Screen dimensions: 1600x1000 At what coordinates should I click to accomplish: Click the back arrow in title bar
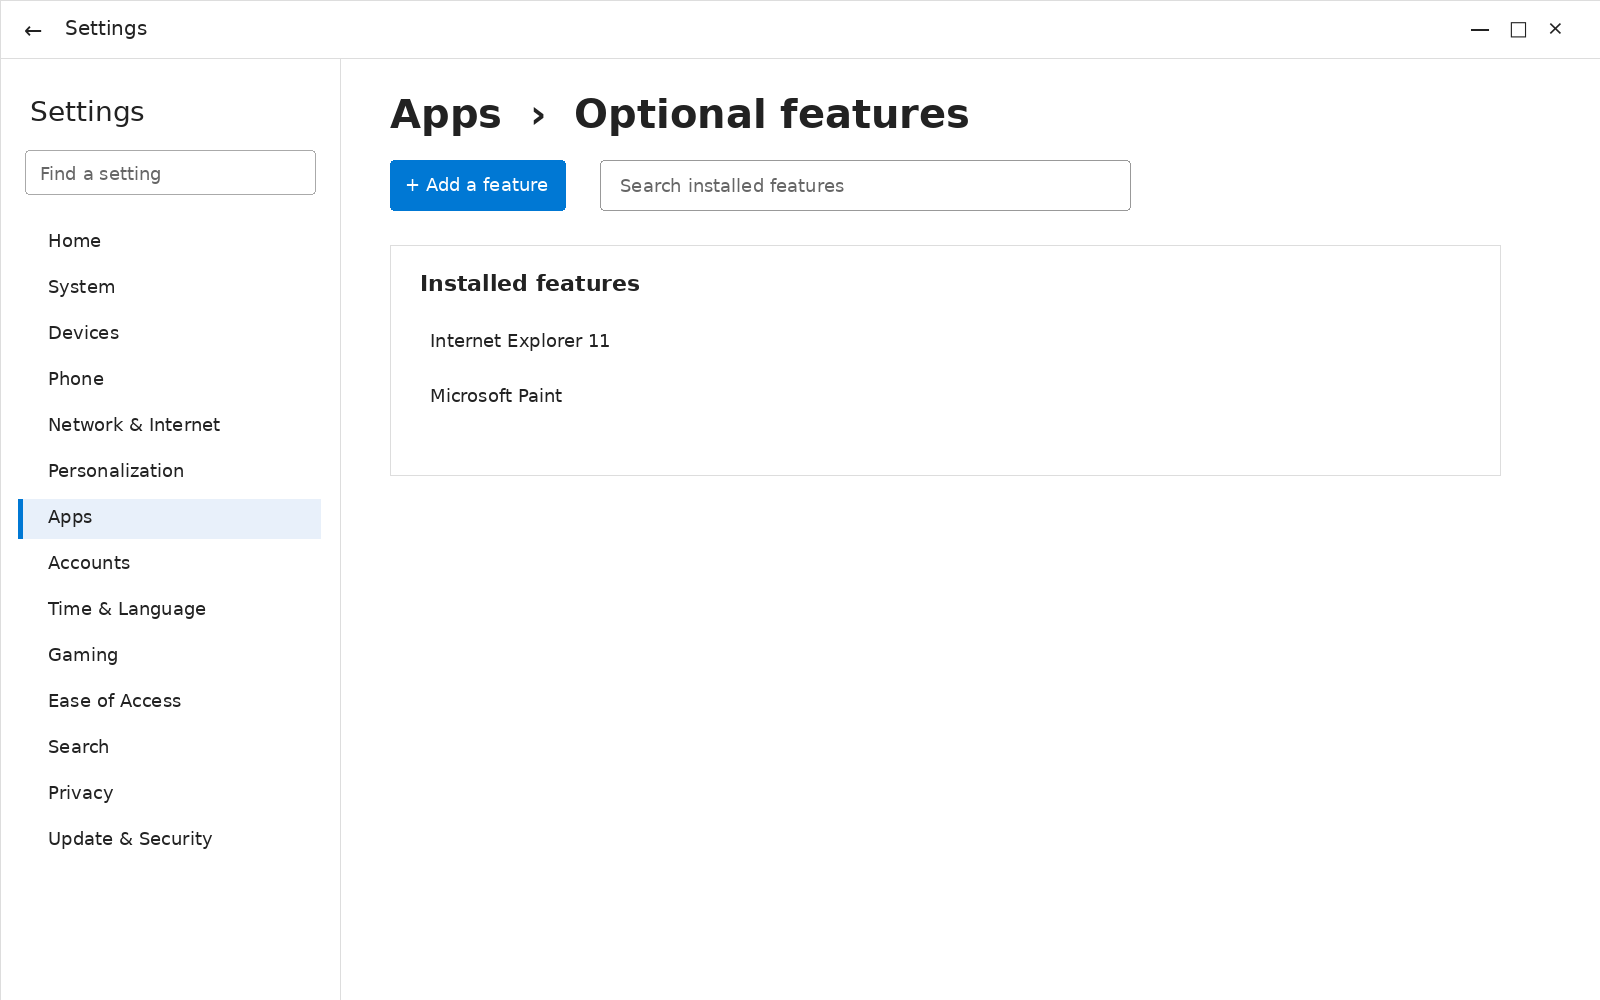[x=33, y=30]
